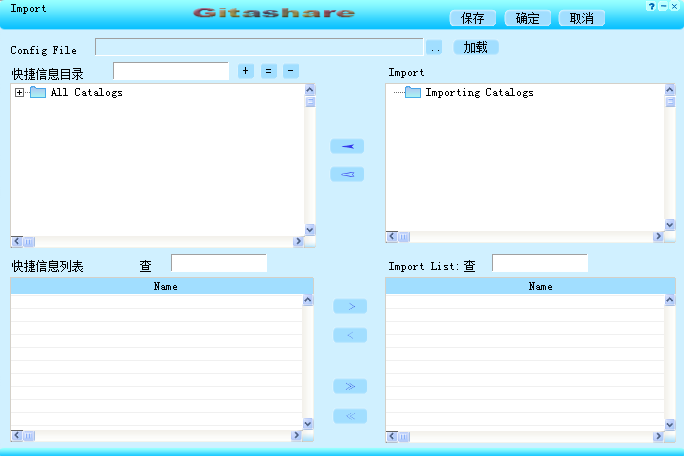Click the 快捷信息目录 catalog name field

pyautogui.click(x=171, y=71)
